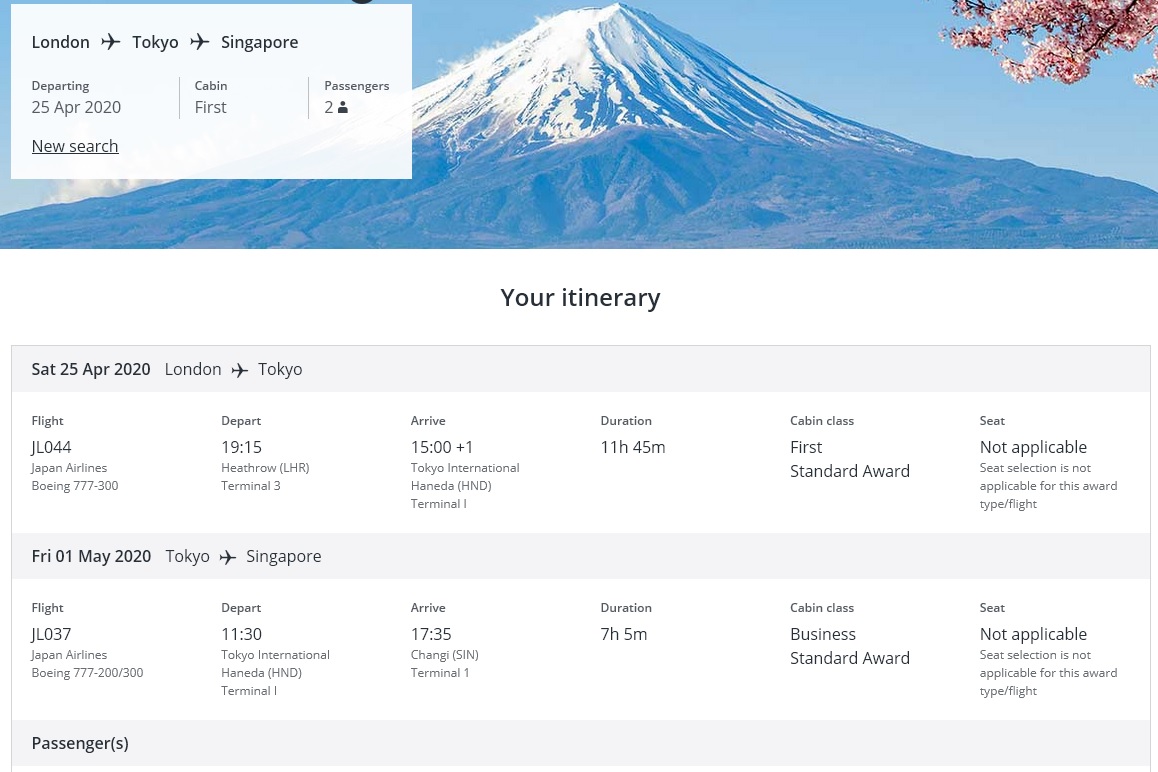Click the First cabin value in the search summary
The width and height of the screenshot is (1158, 772).
tap(211, 107)
